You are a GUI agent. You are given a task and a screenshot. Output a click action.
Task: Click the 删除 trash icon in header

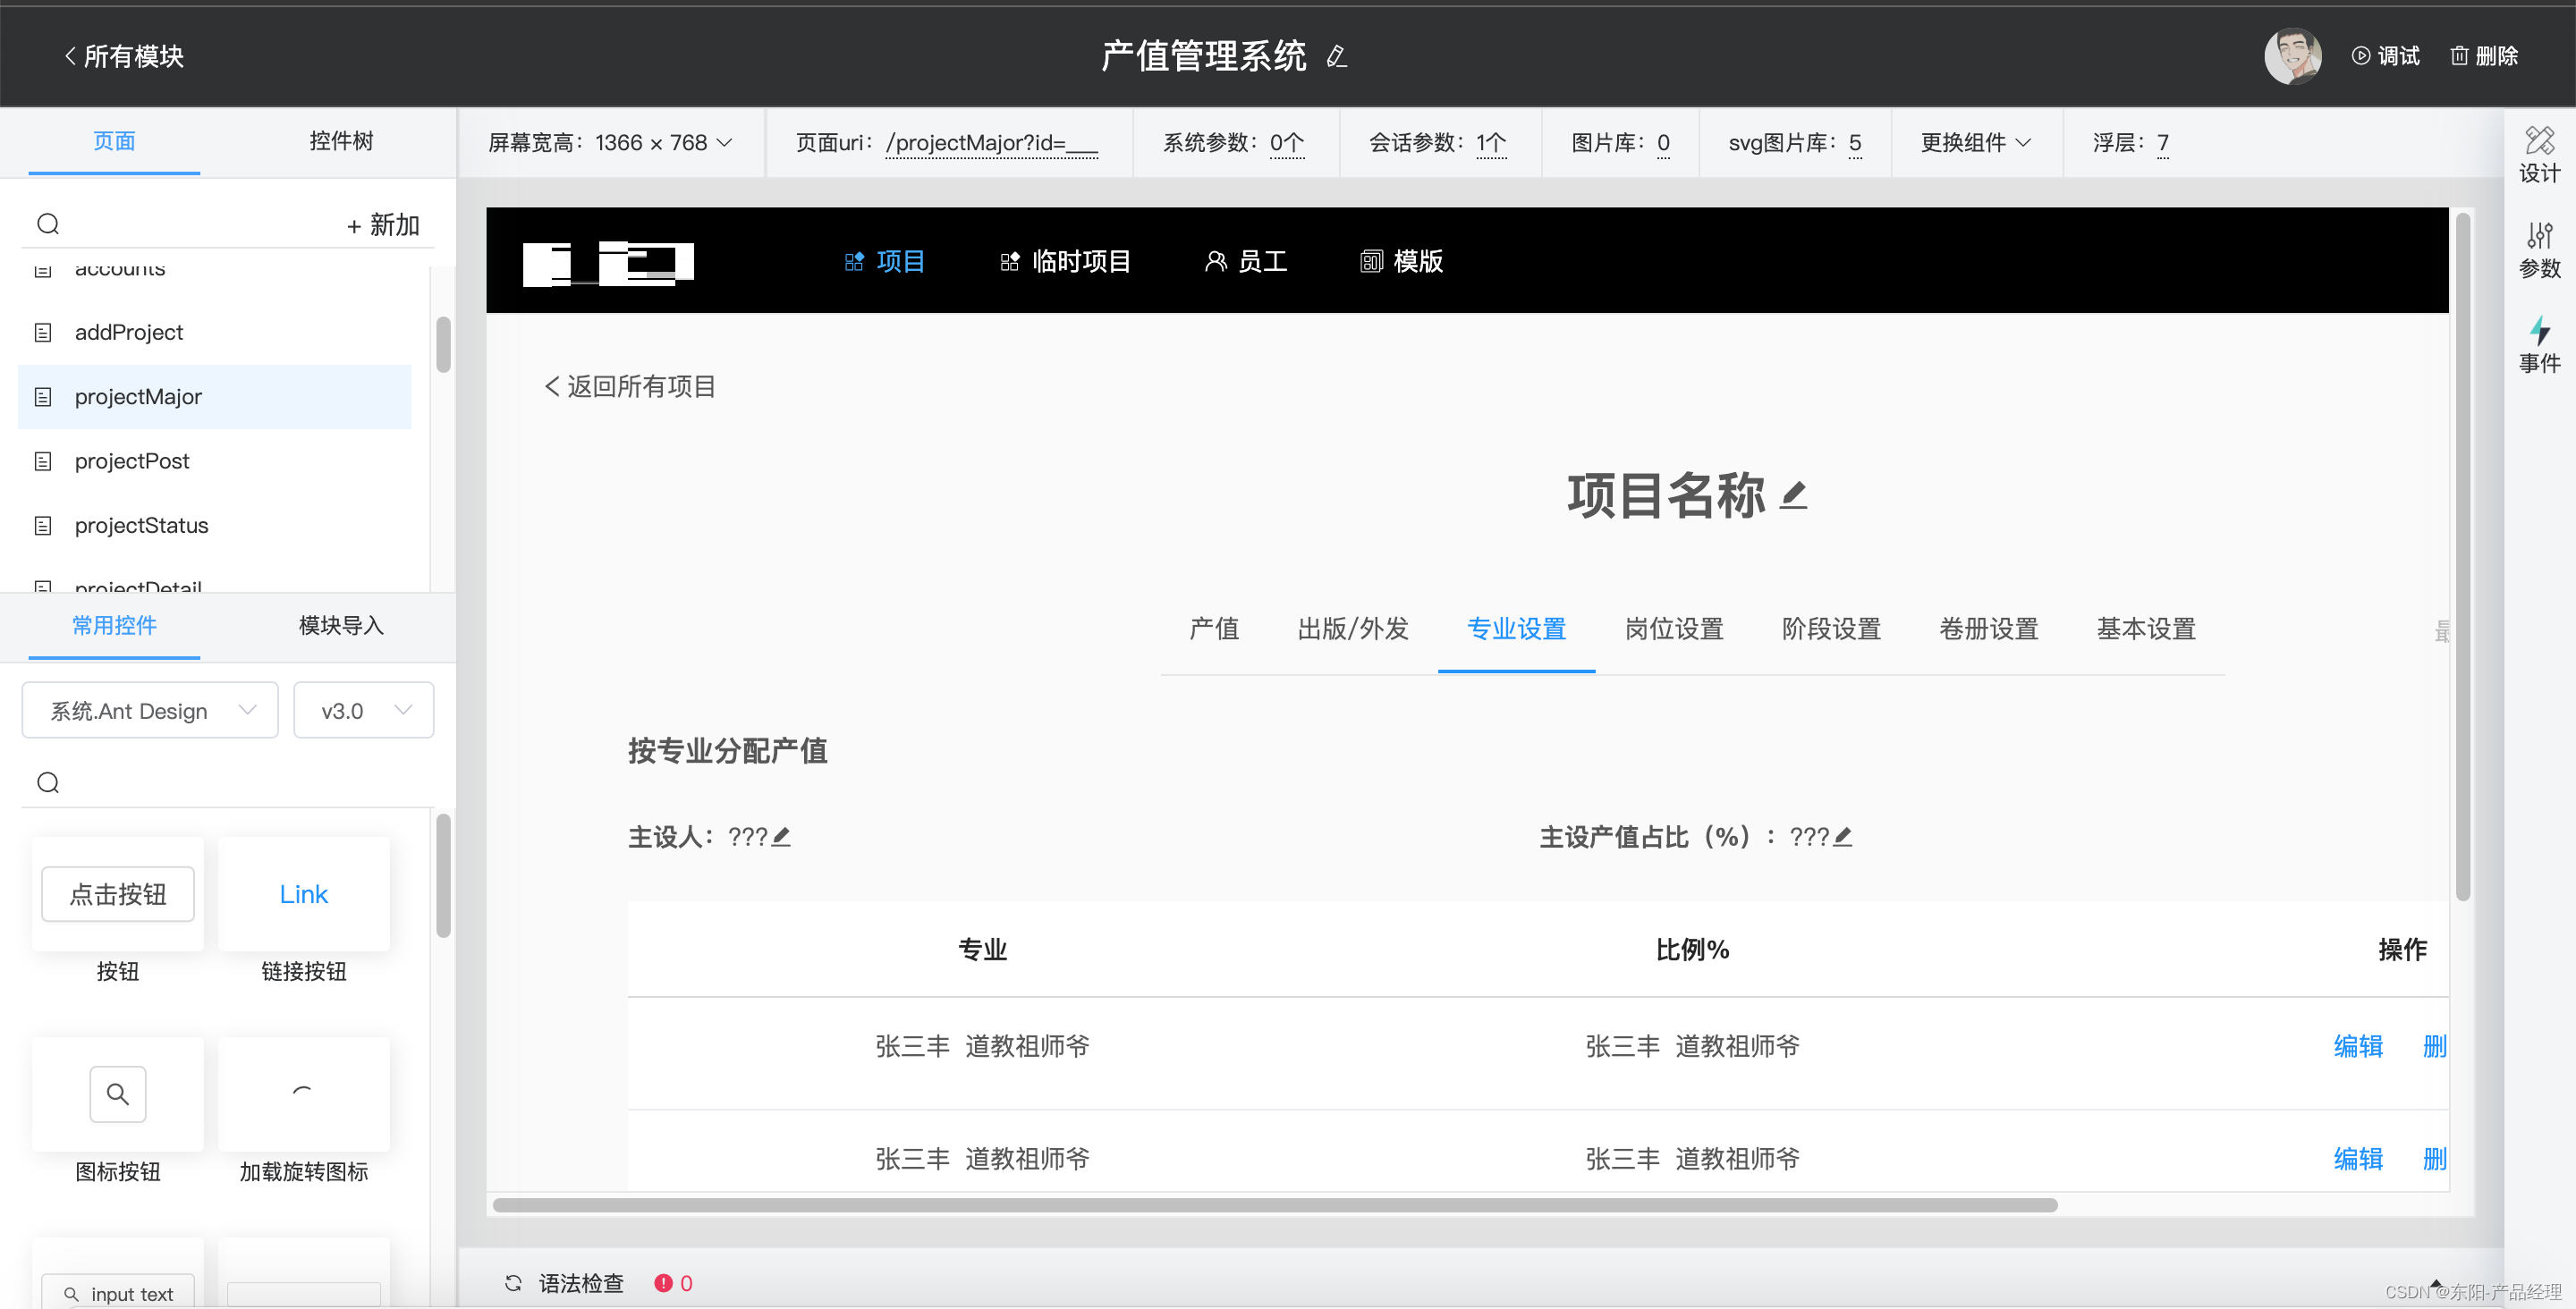(2459, 56)
